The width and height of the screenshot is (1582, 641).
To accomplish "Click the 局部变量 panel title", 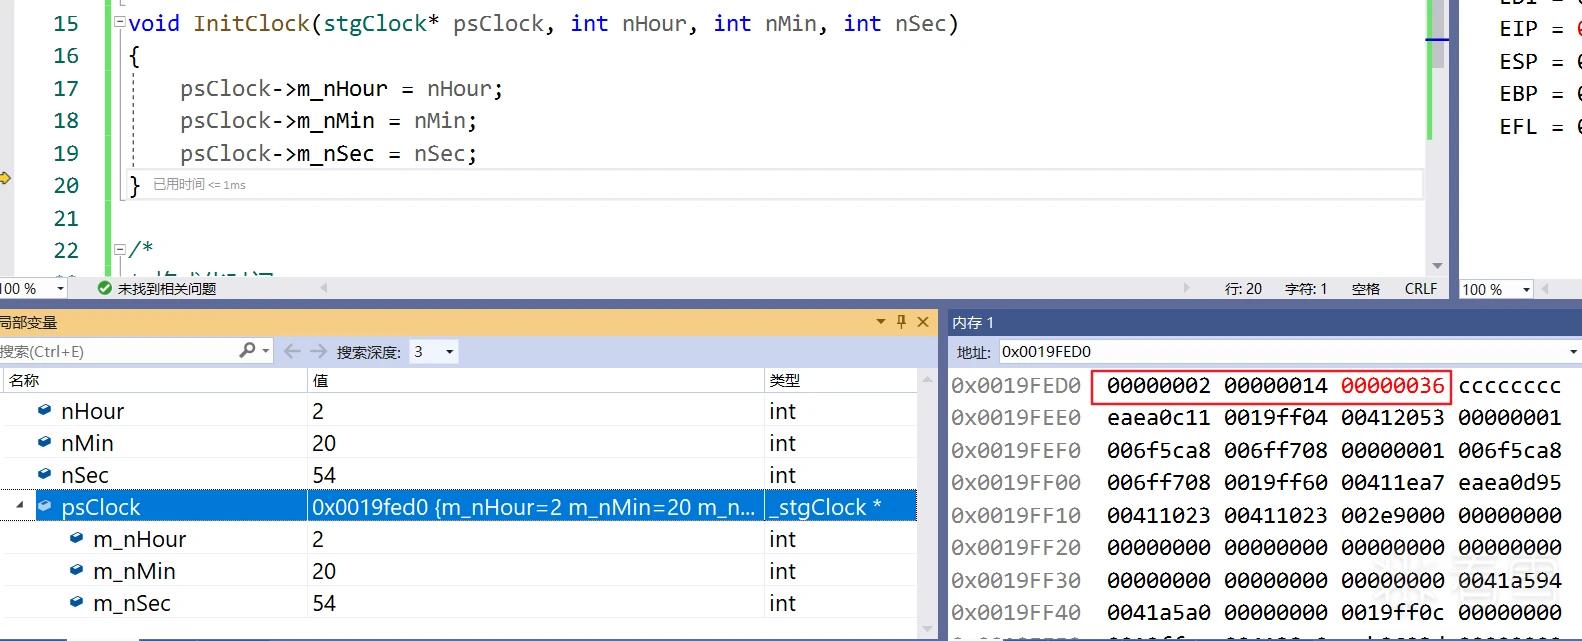I will (28, 322).
